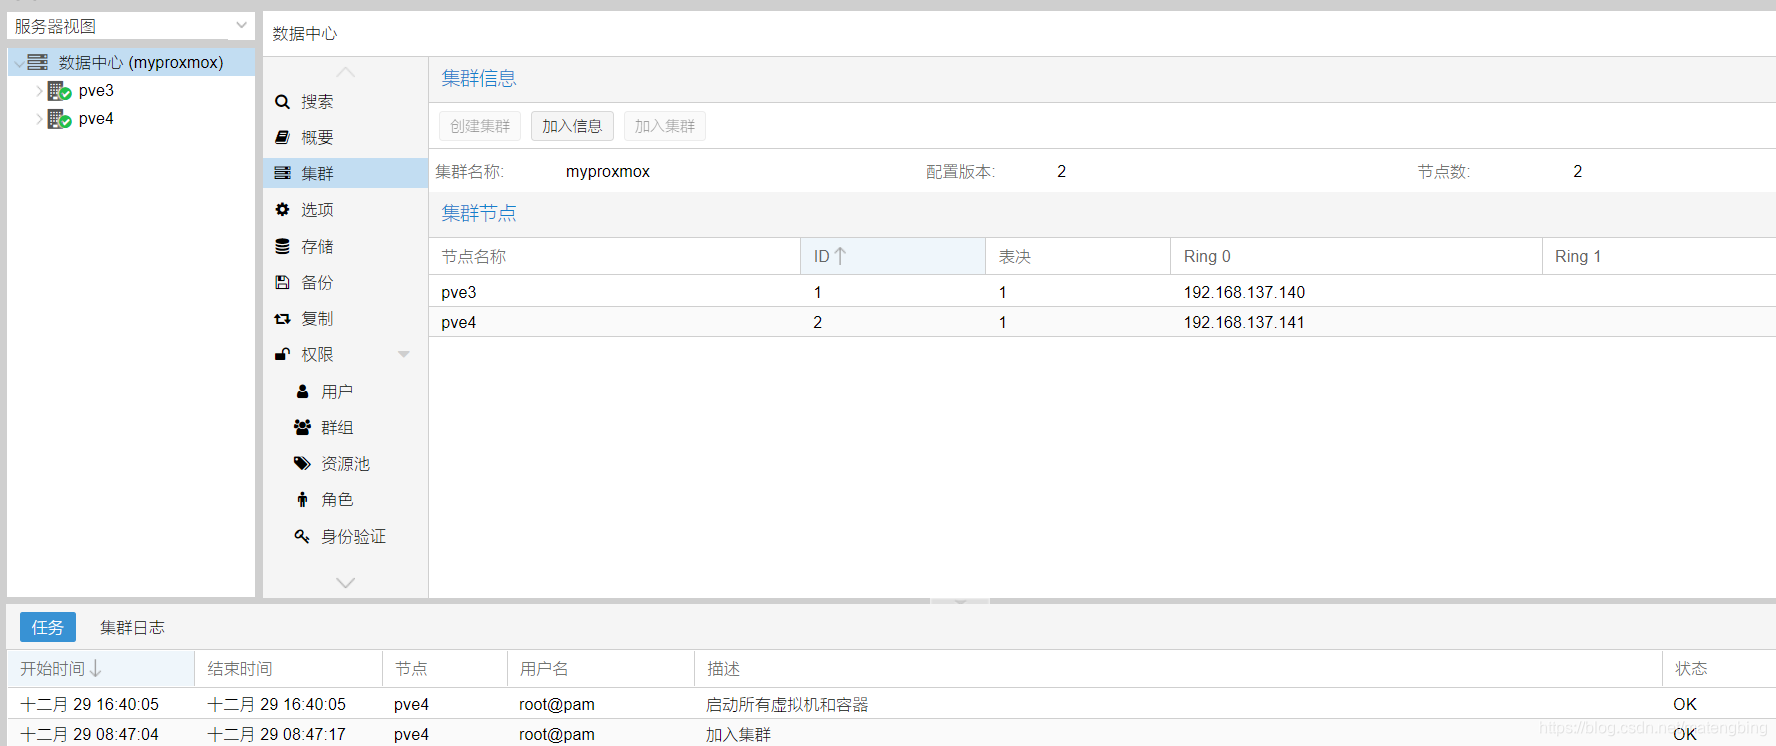Collapse the bottom log panel with the splitter arrow
This screenshot has height=746, width=1776.
click(x=960, y=601)
